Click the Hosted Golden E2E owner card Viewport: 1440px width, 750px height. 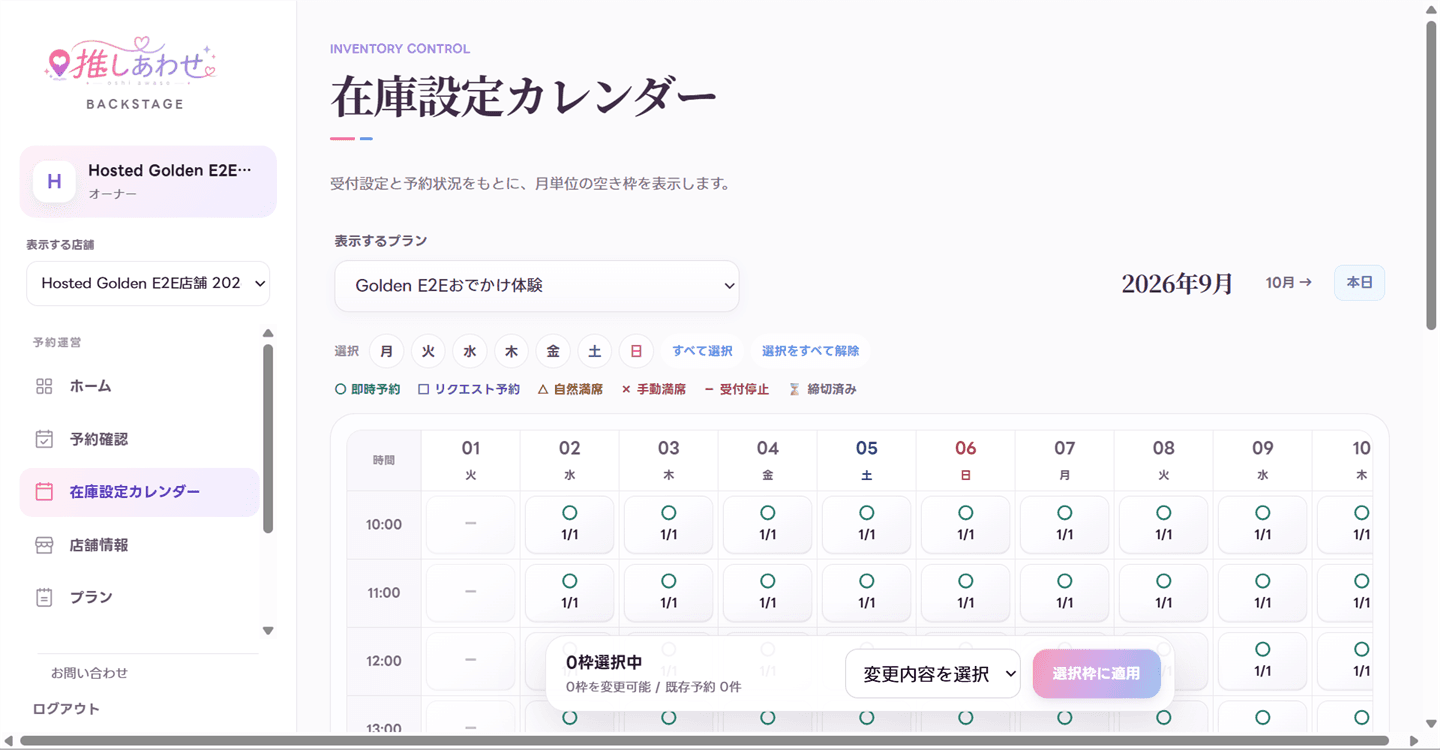pos(148,181)
